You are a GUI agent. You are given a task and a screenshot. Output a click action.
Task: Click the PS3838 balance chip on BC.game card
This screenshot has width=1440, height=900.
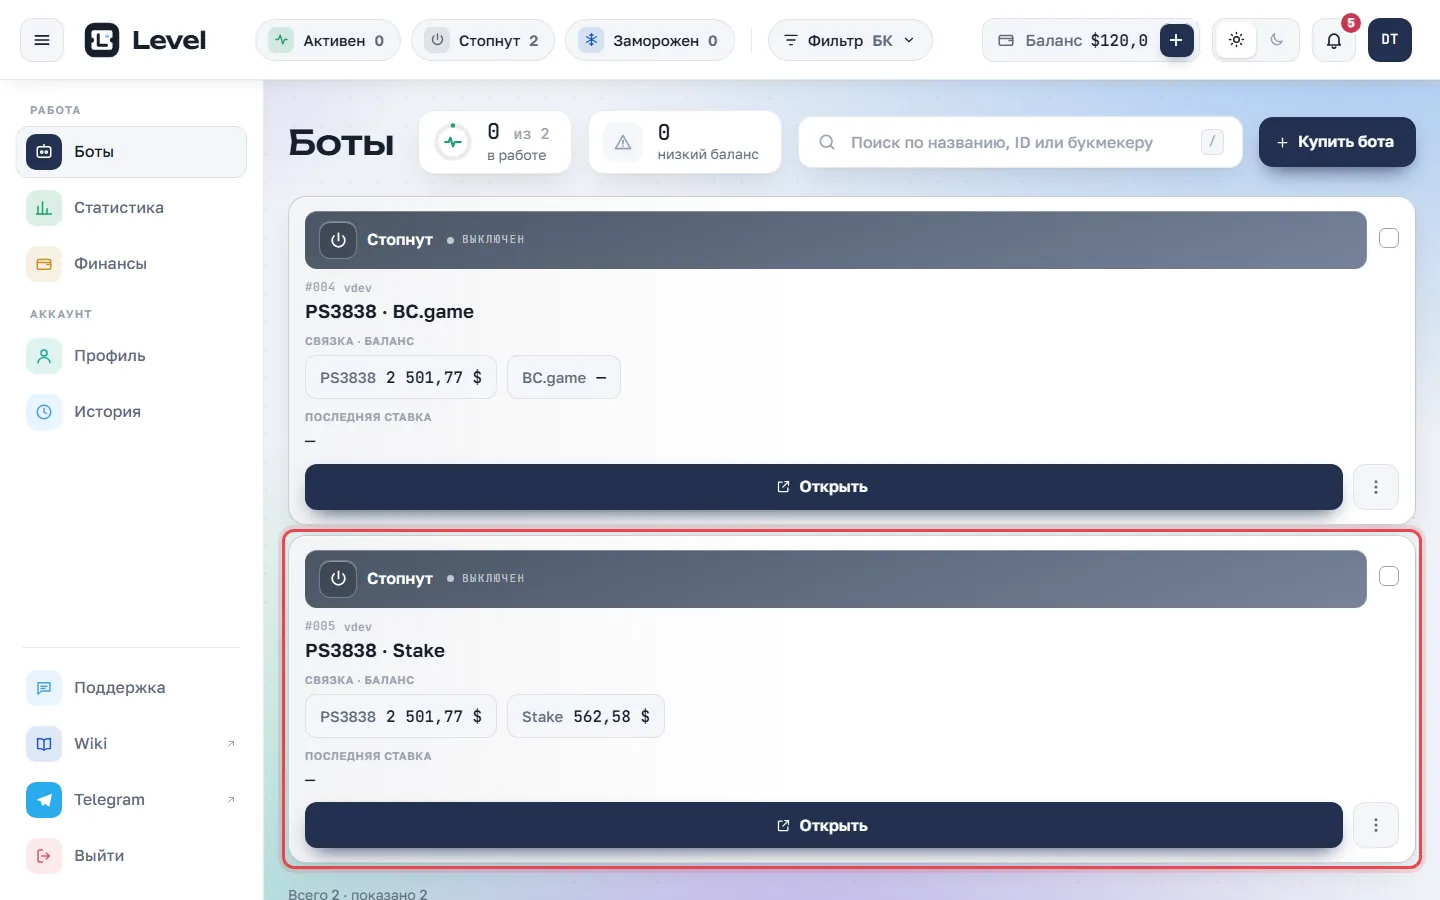[401, 378]
